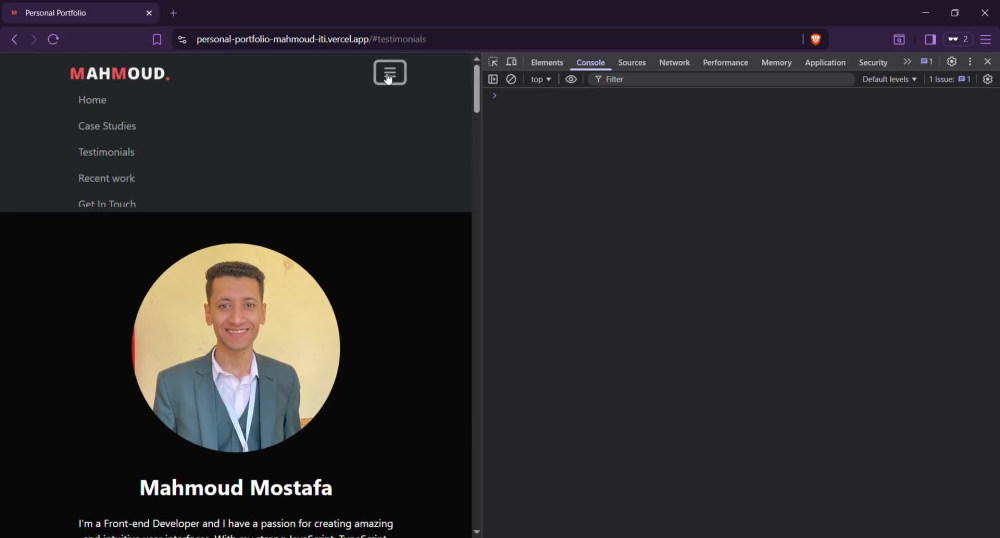Toggle the browser sidebar panel
The width and height of the screenshot is (1000, 538).
coord(930,40)
